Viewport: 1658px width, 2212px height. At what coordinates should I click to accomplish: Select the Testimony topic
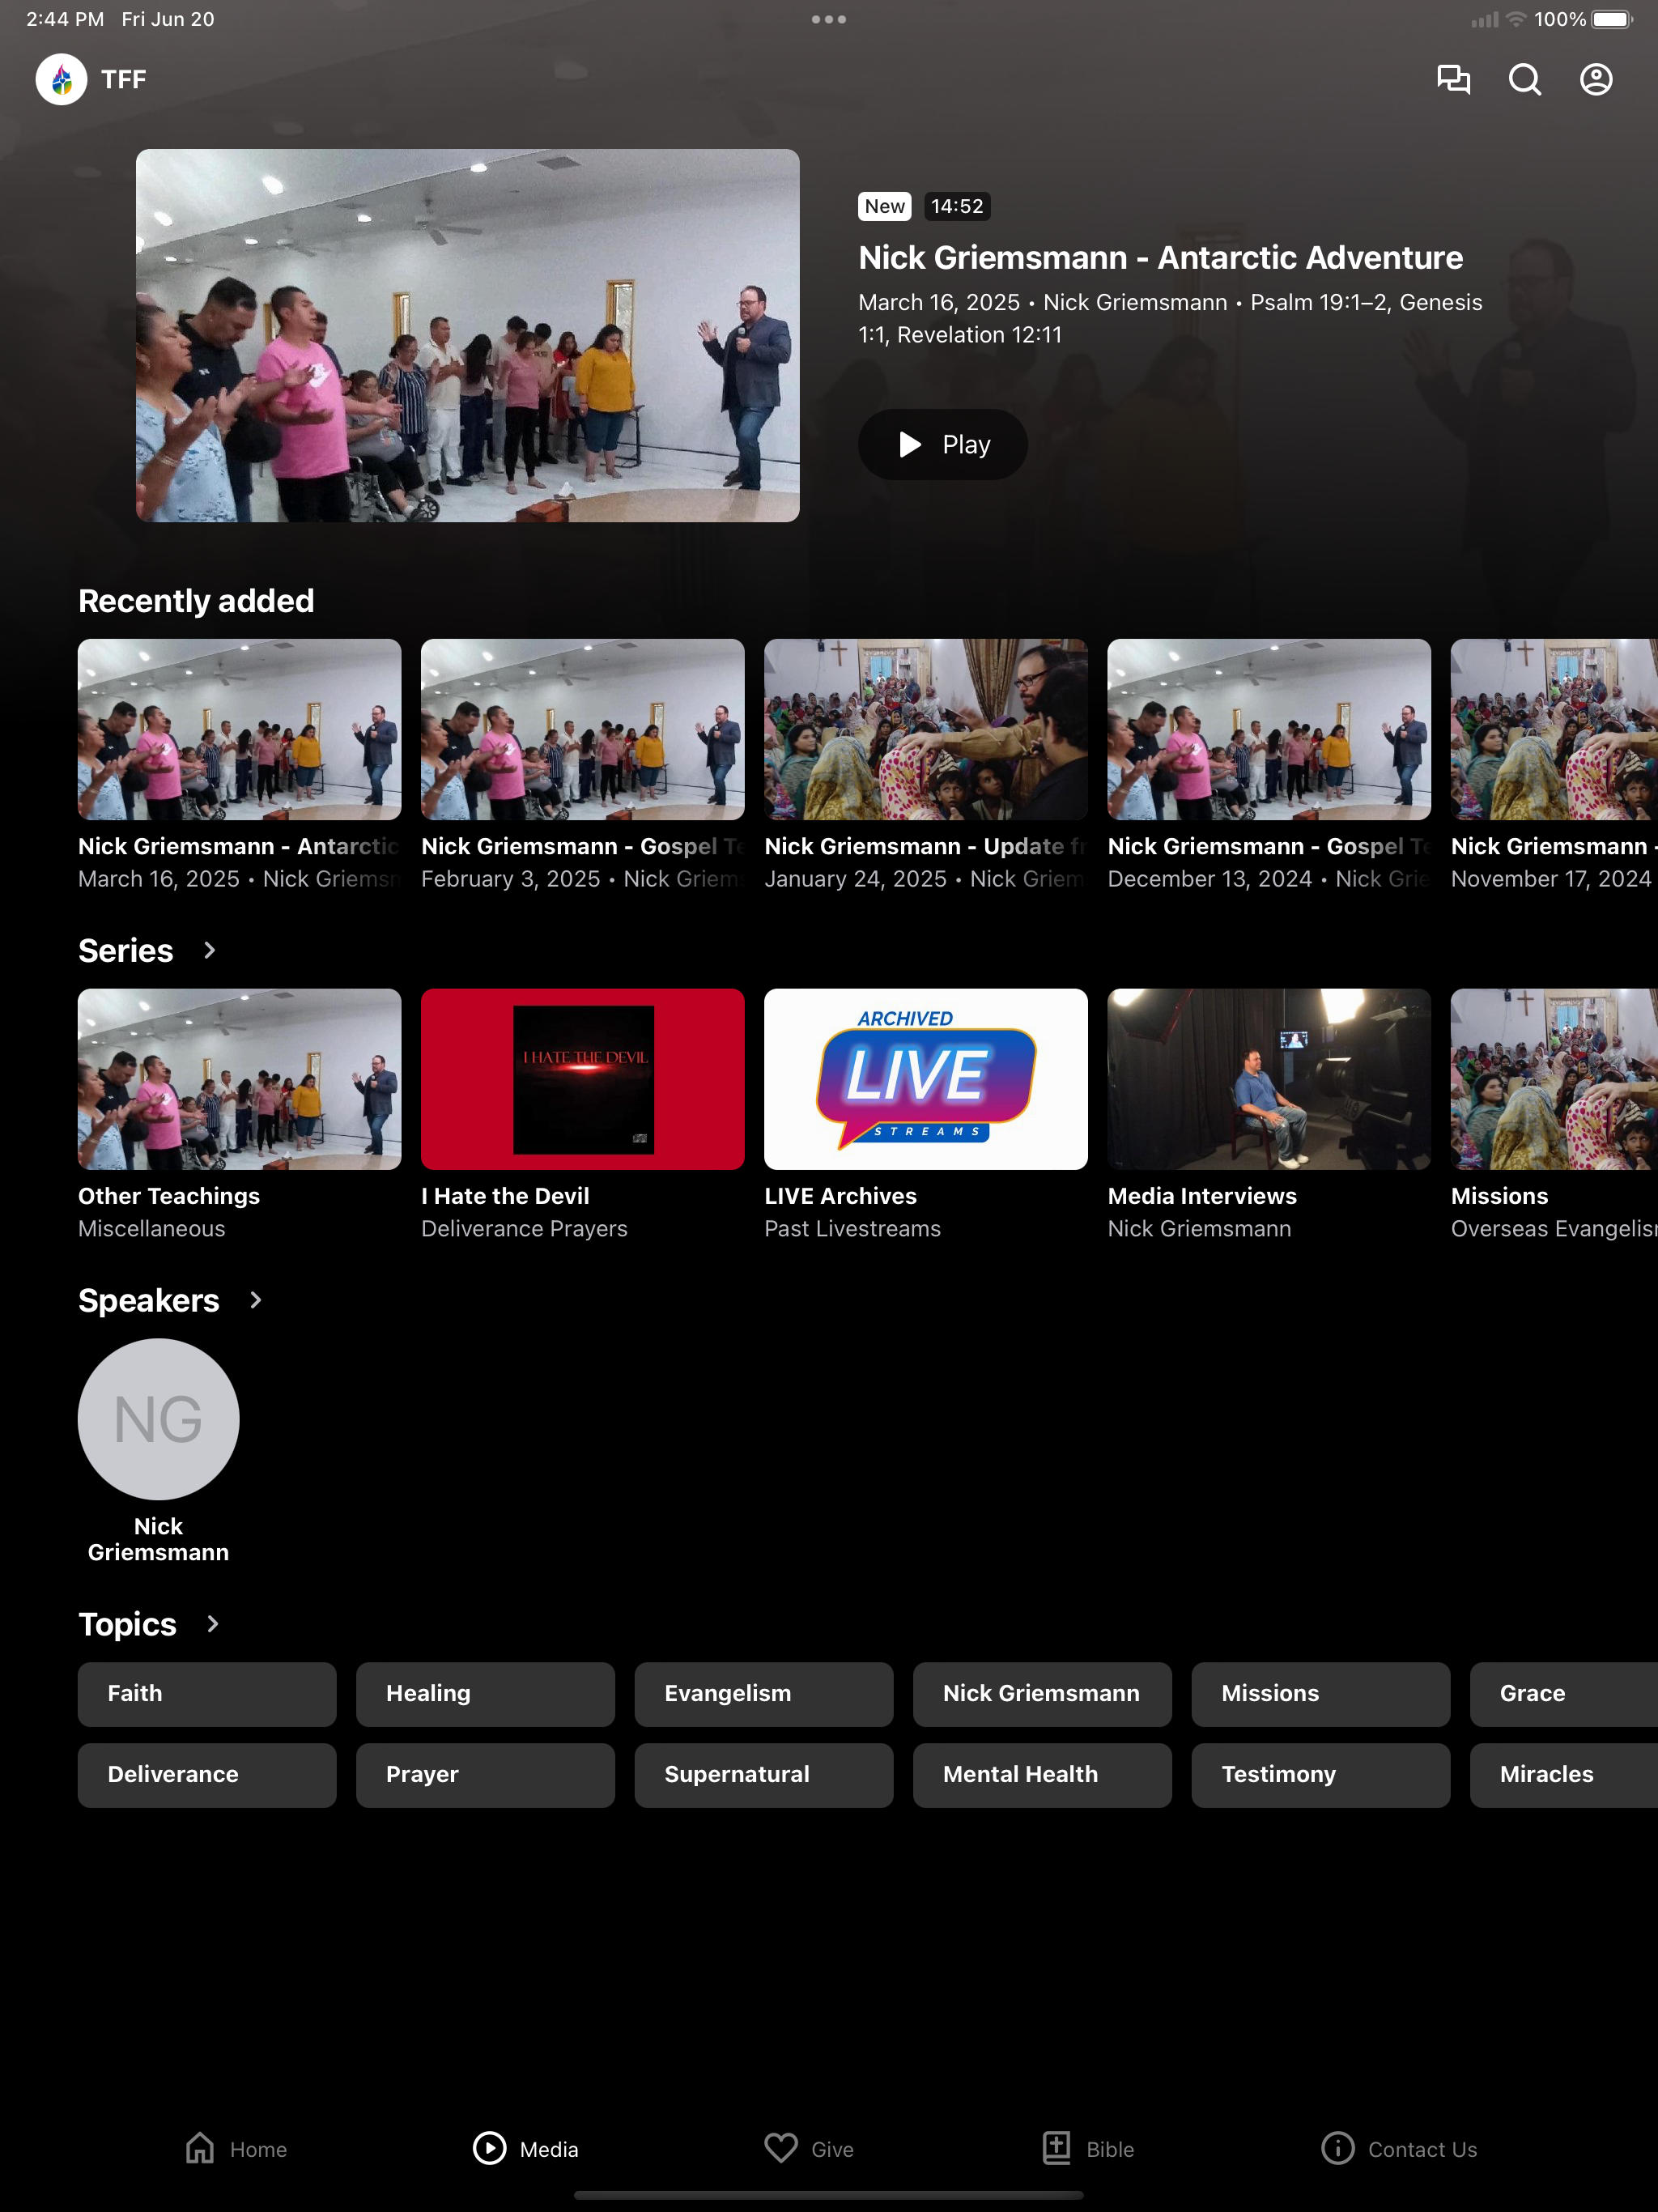point(1321,1775)
